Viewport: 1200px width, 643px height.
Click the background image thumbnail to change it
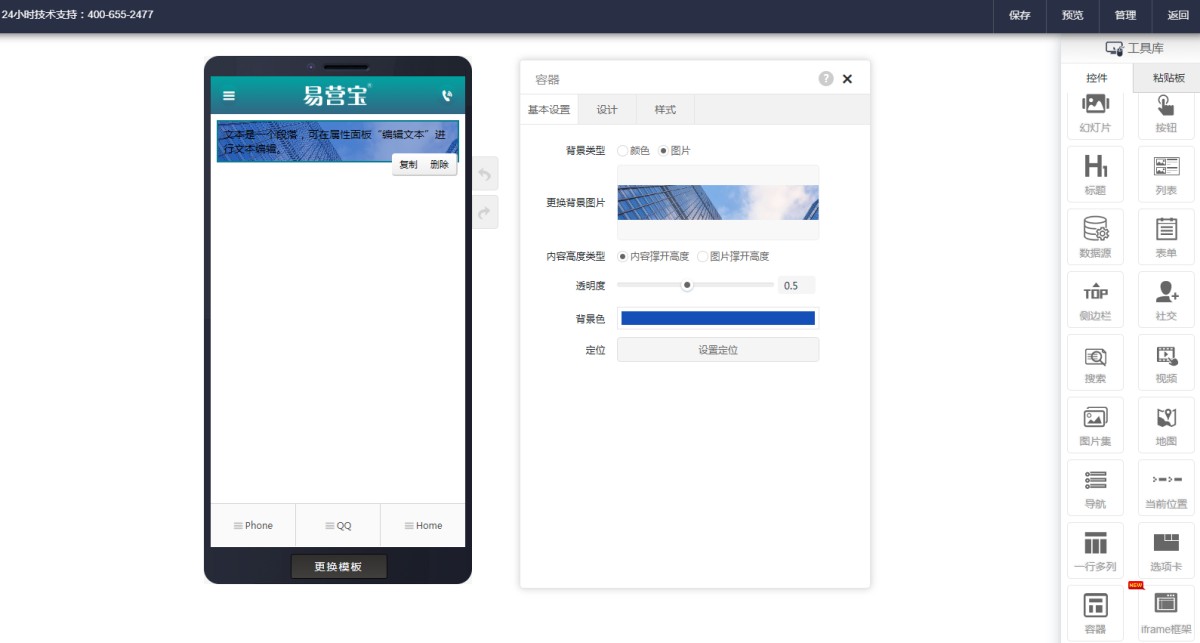[718, 202]
